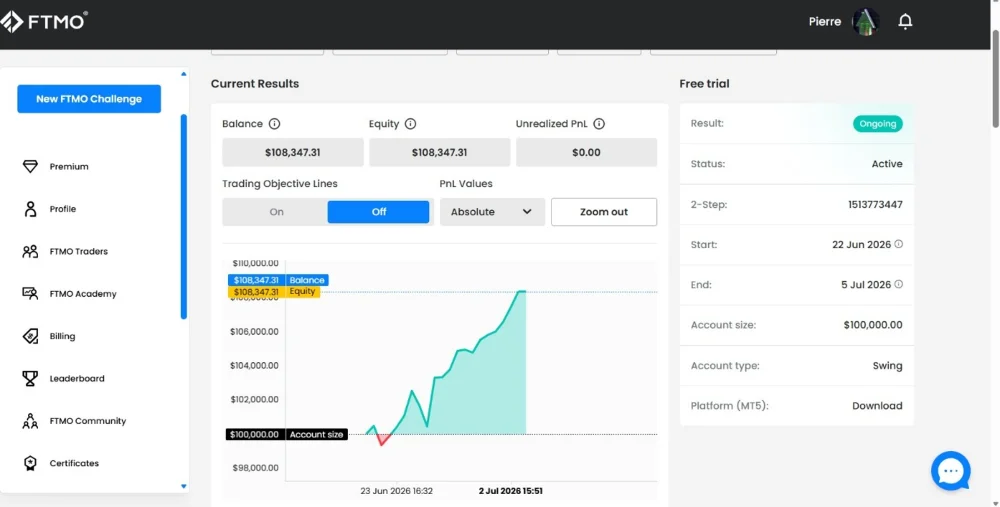The image size is (1000, 507).
Task: Download the MT5 platform
Action: [877, 406]
